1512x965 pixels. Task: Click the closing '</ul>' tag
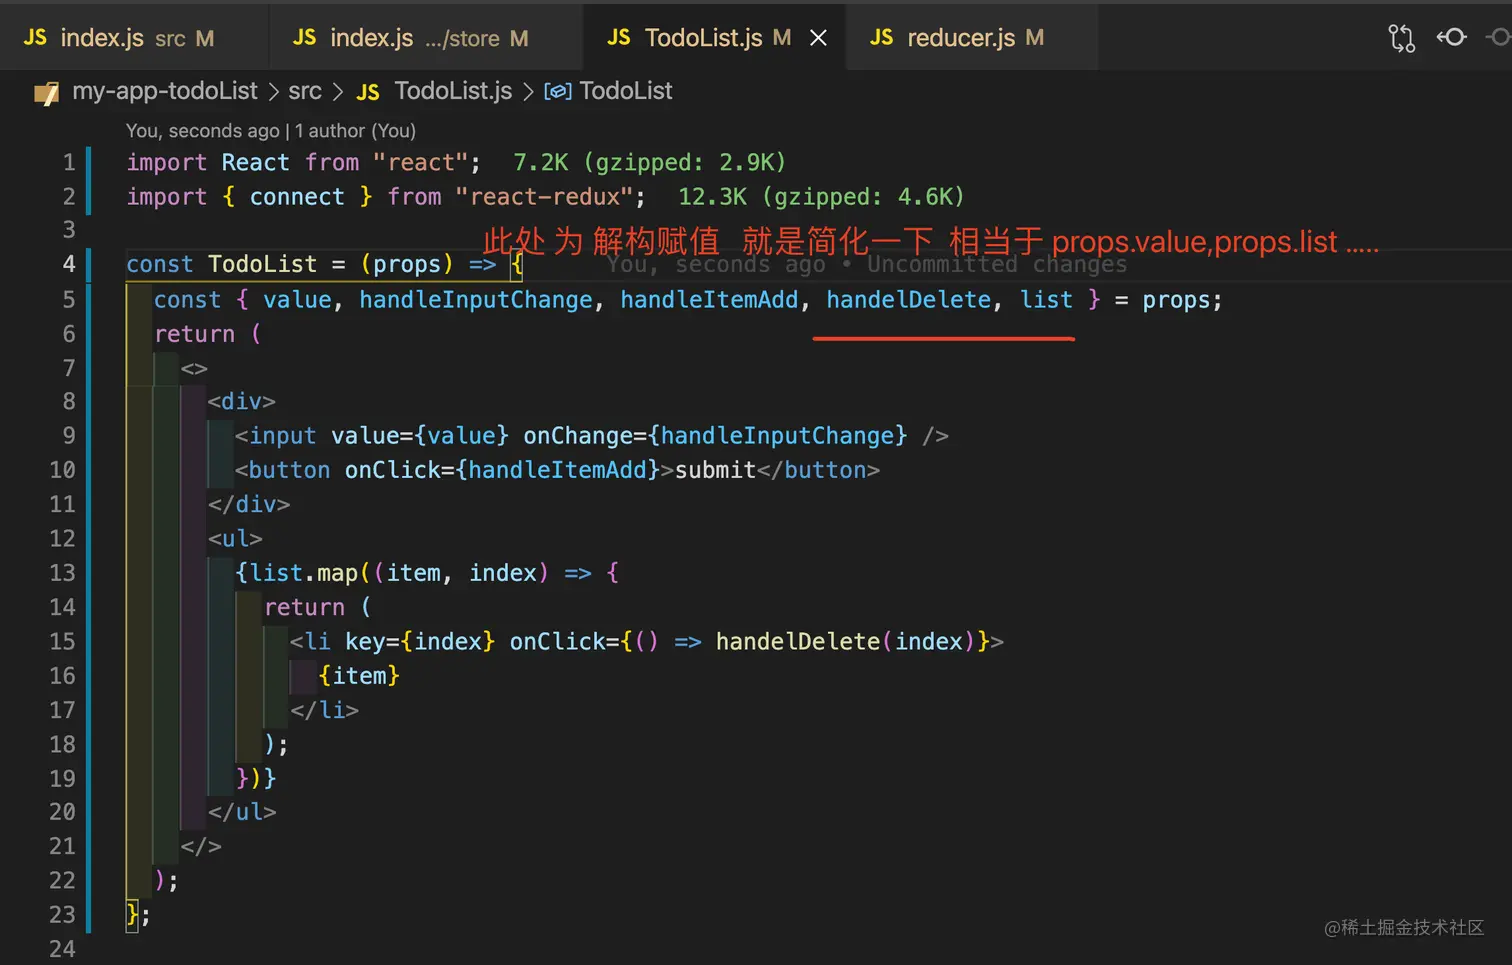coord(242,812)
